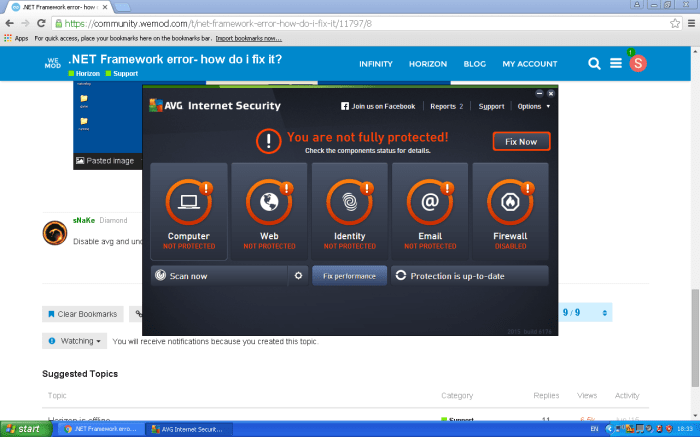The width and height of the screenshot is (700, 437).
Task: Click the Suggested Topics heading
Action: [80, 374]
